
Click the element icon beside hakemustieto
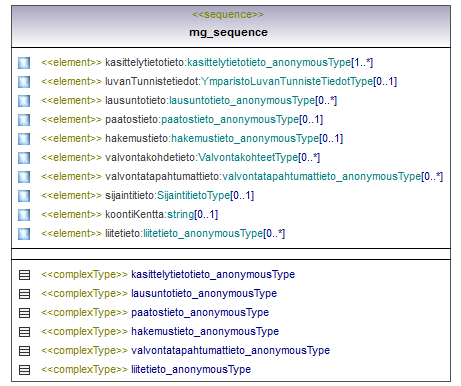(24, 139)
